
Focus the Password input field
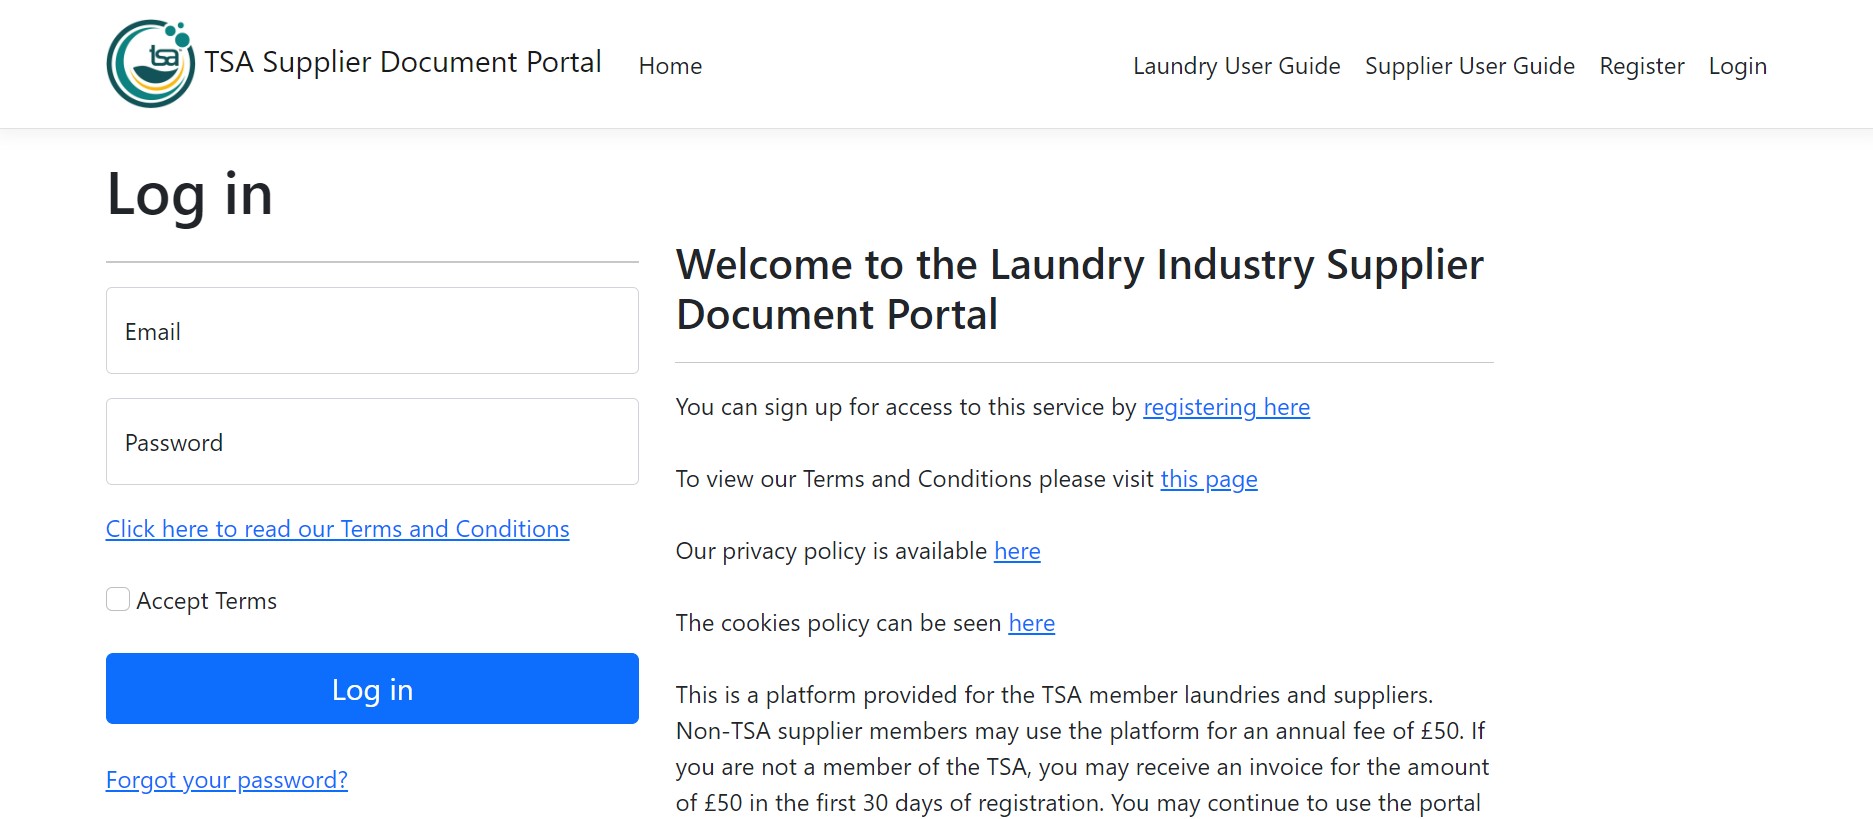pos(372,442)
